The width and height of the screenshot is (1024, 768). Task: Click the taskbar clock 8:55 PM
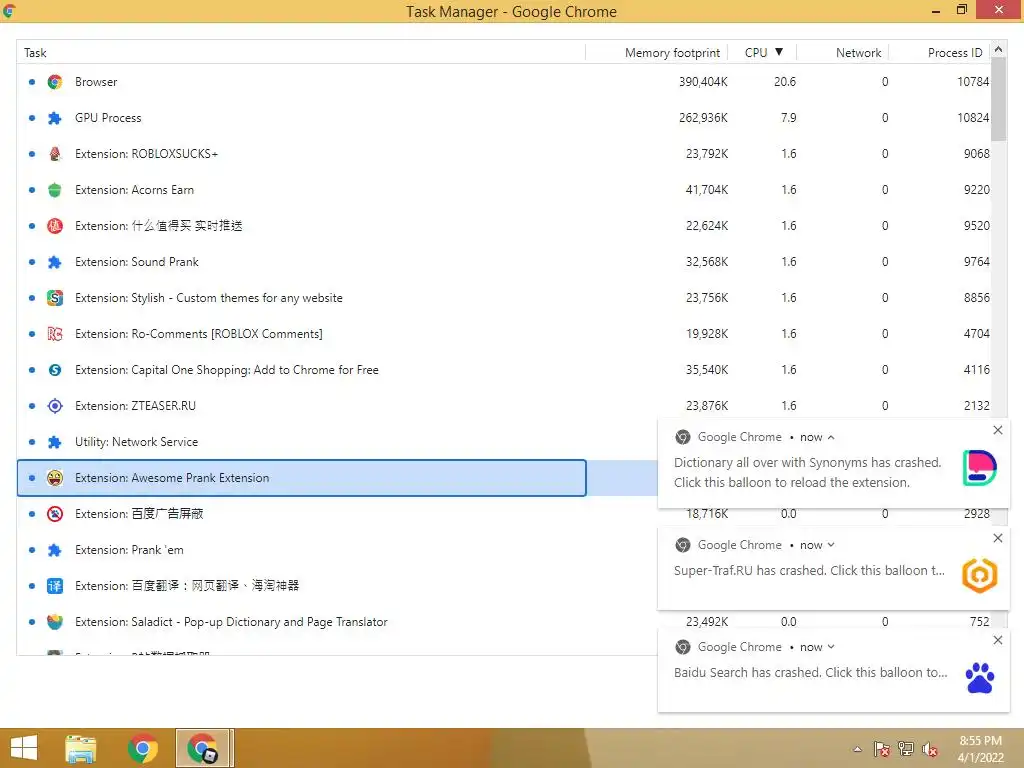pos(980,741)
